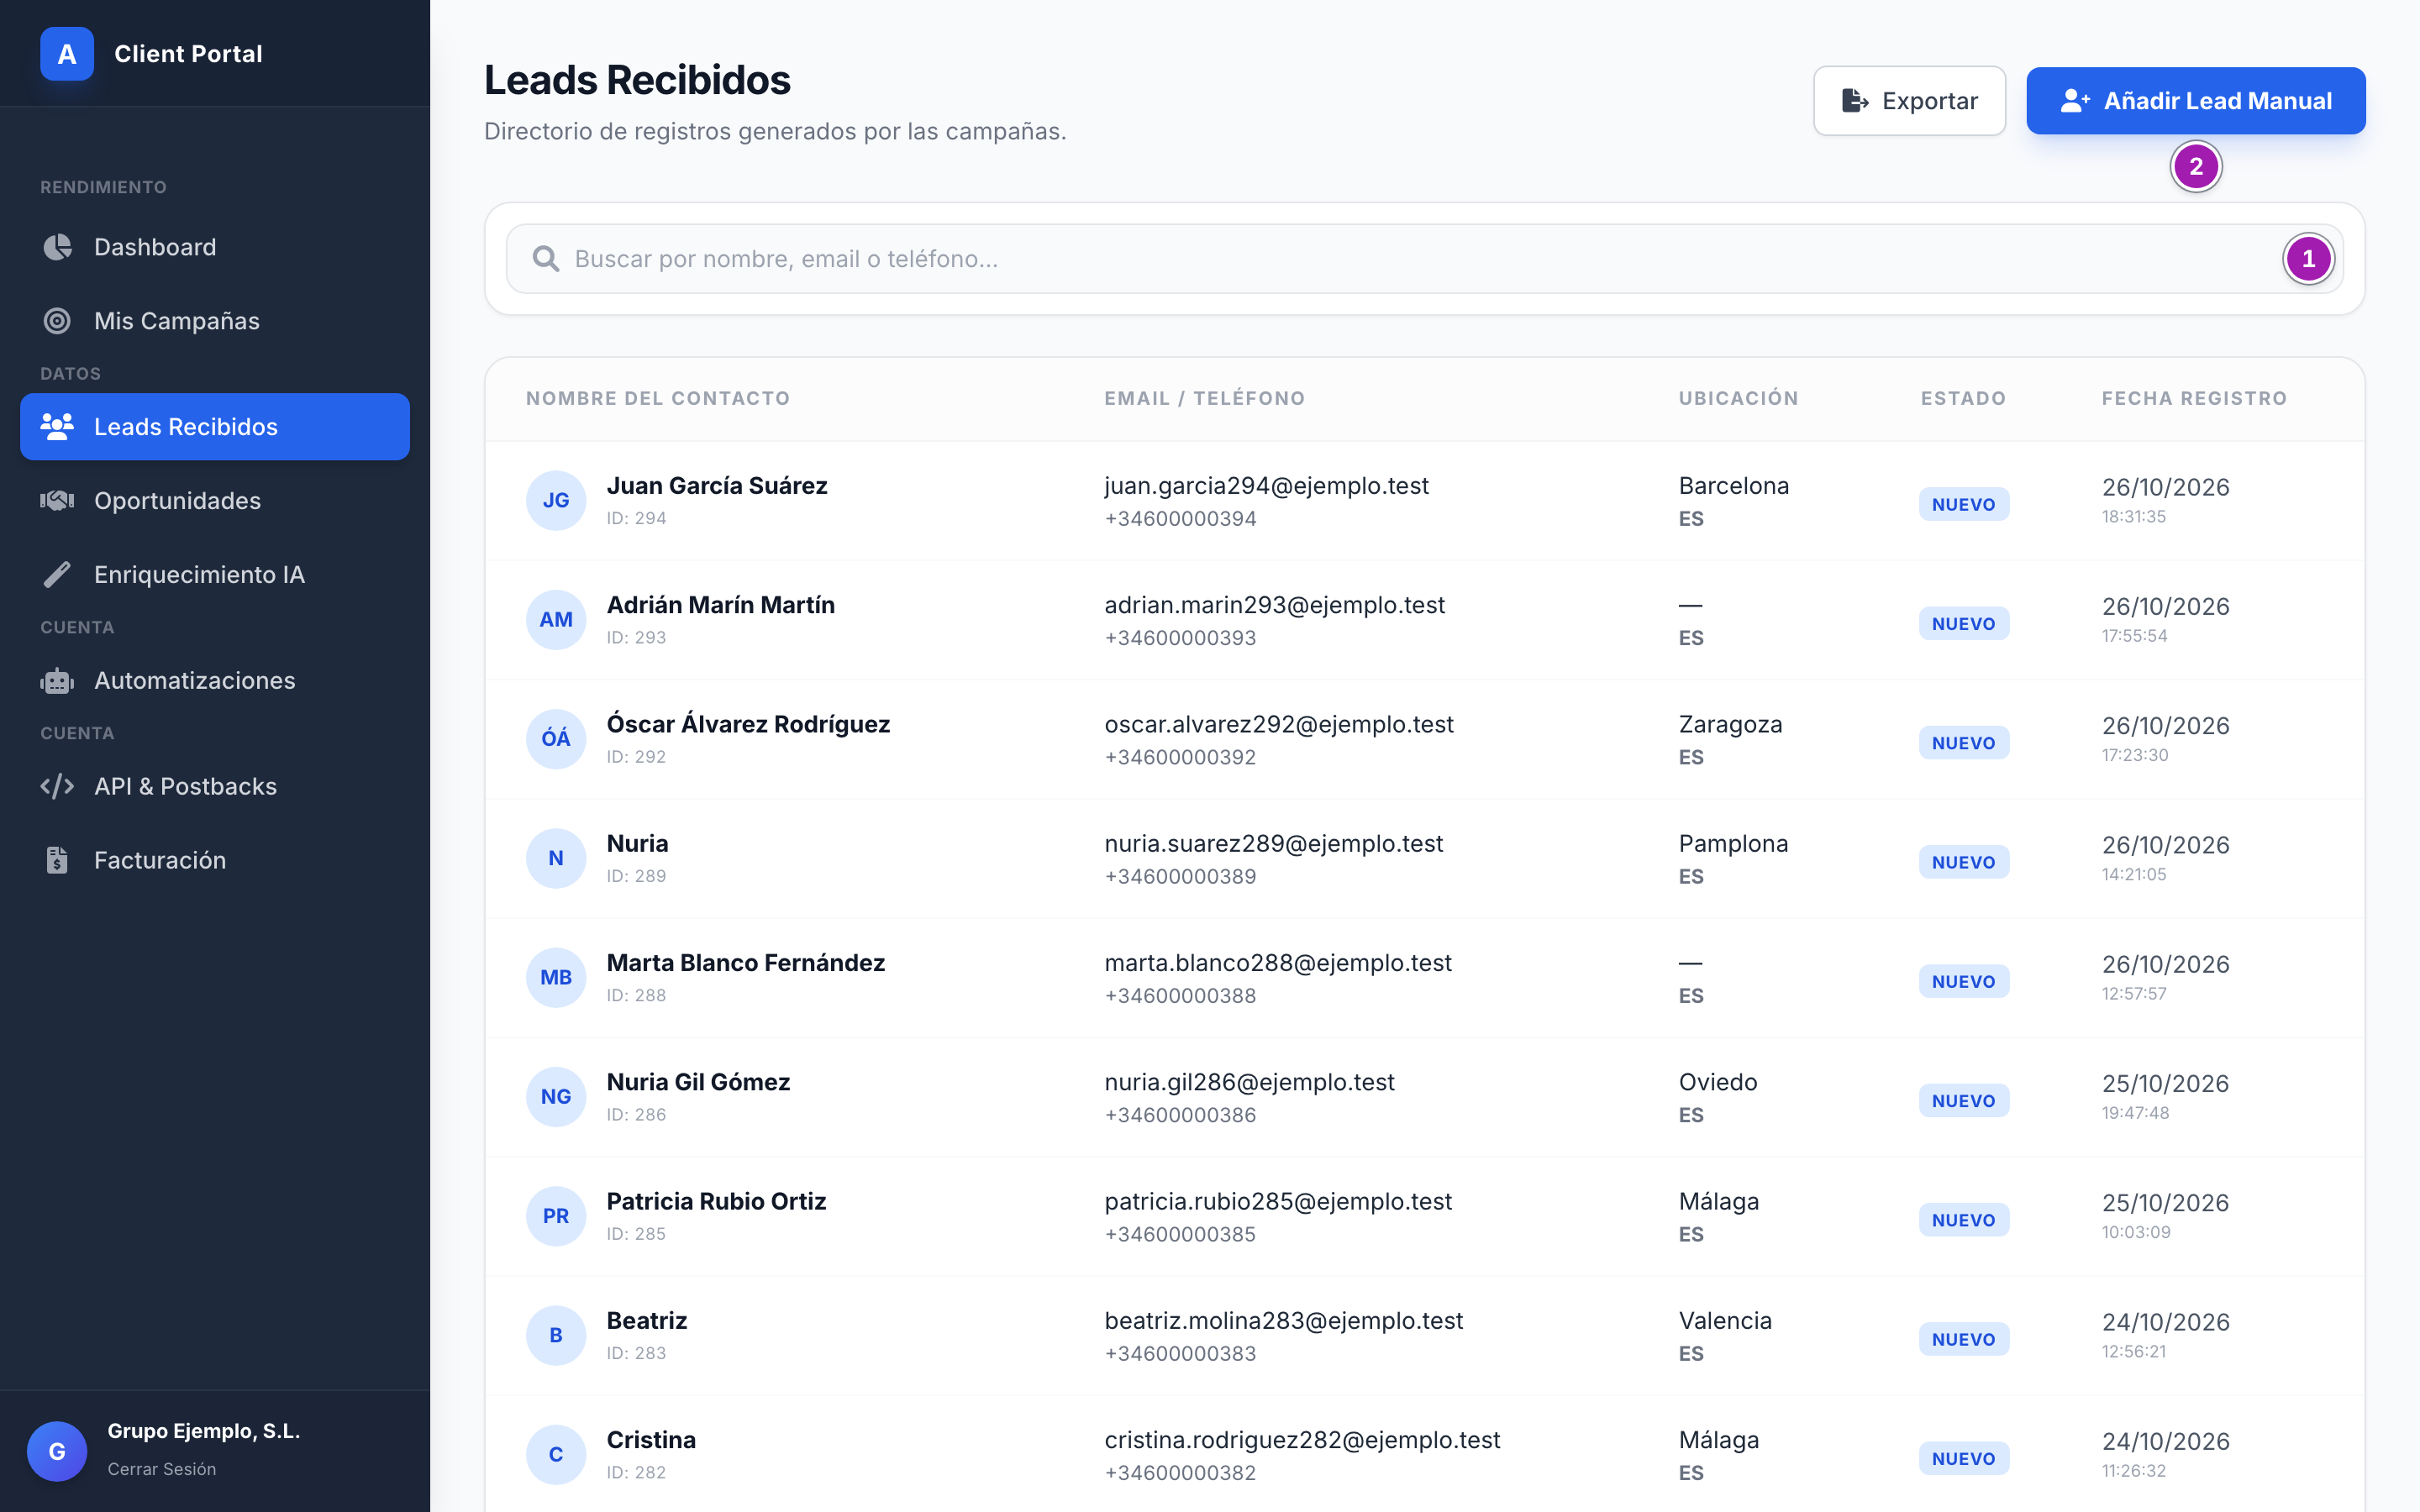Viewport: 2420px width, 1512px height.
Task: Click the Grupo Ejemplo account avatar
Action: [x=57, y=1451]
